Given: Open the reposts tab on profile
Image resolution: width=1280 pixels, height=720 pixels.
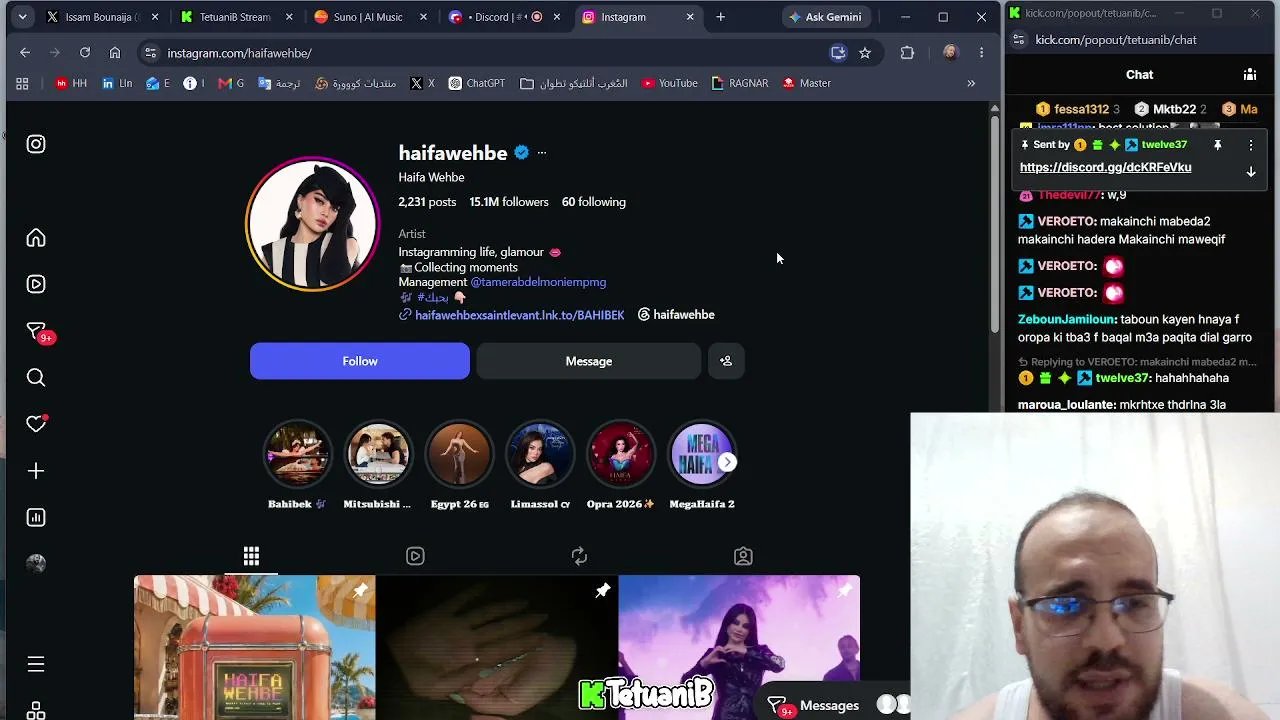Looking at the screenshot, I should [579, 556].
